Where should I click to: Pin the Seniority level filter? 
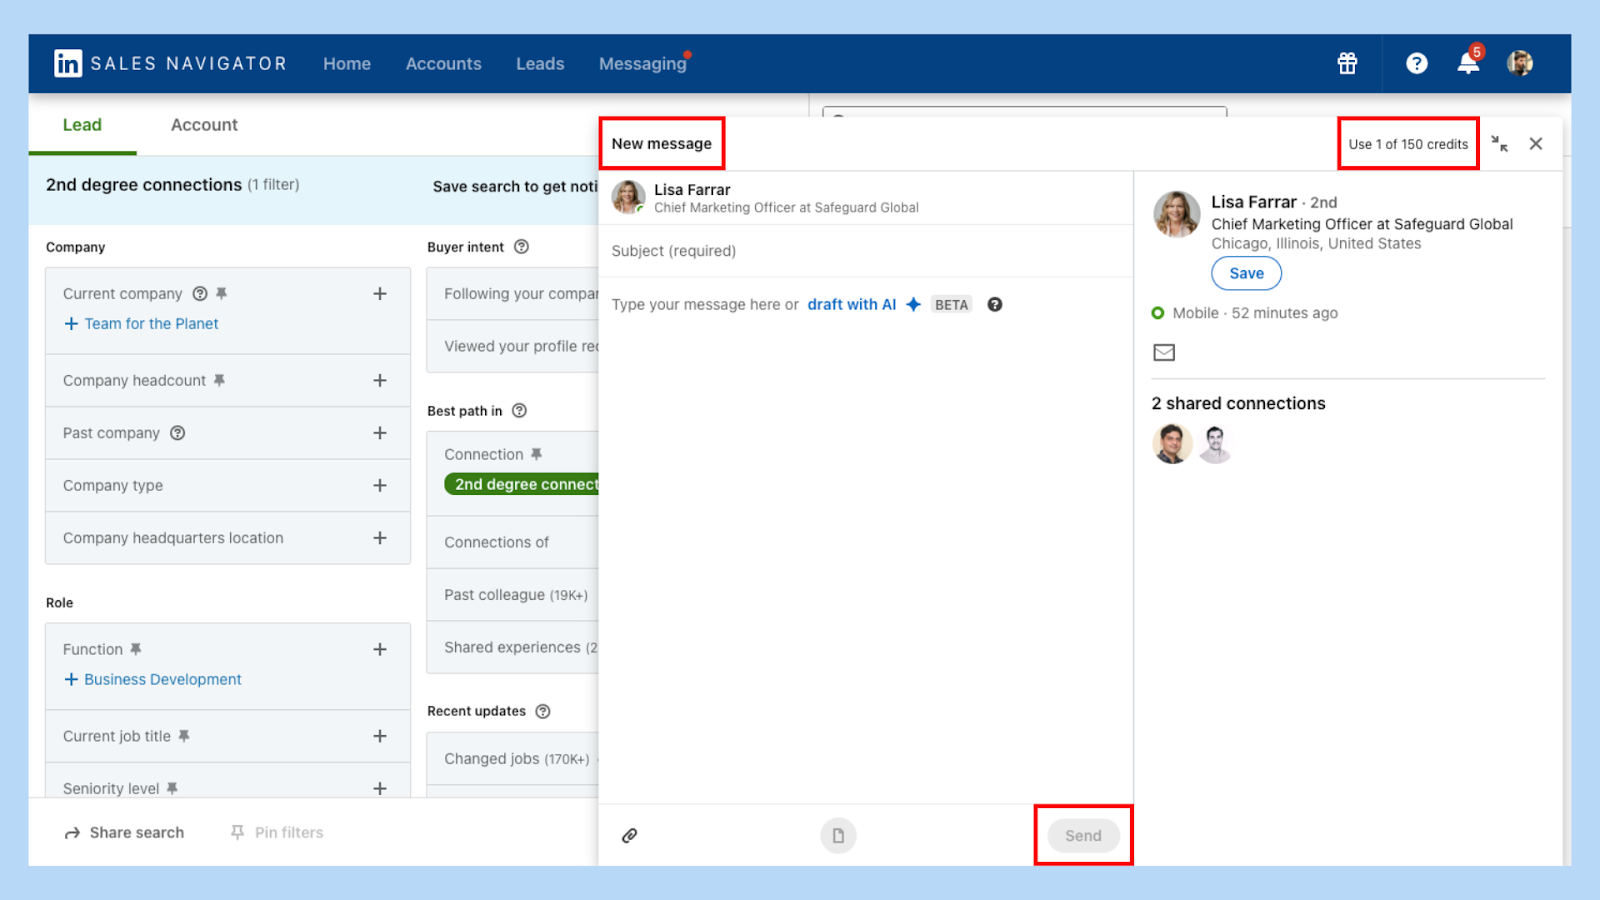click(x=172, y=788)
